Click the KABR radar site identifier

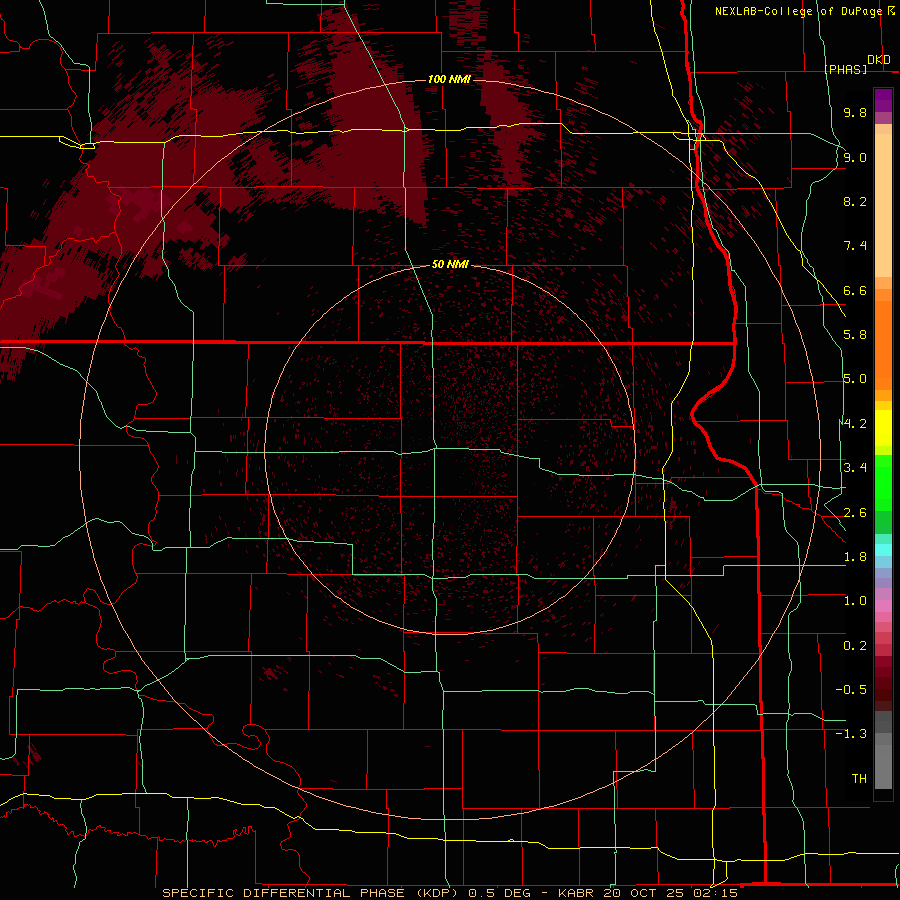point(577,893)
